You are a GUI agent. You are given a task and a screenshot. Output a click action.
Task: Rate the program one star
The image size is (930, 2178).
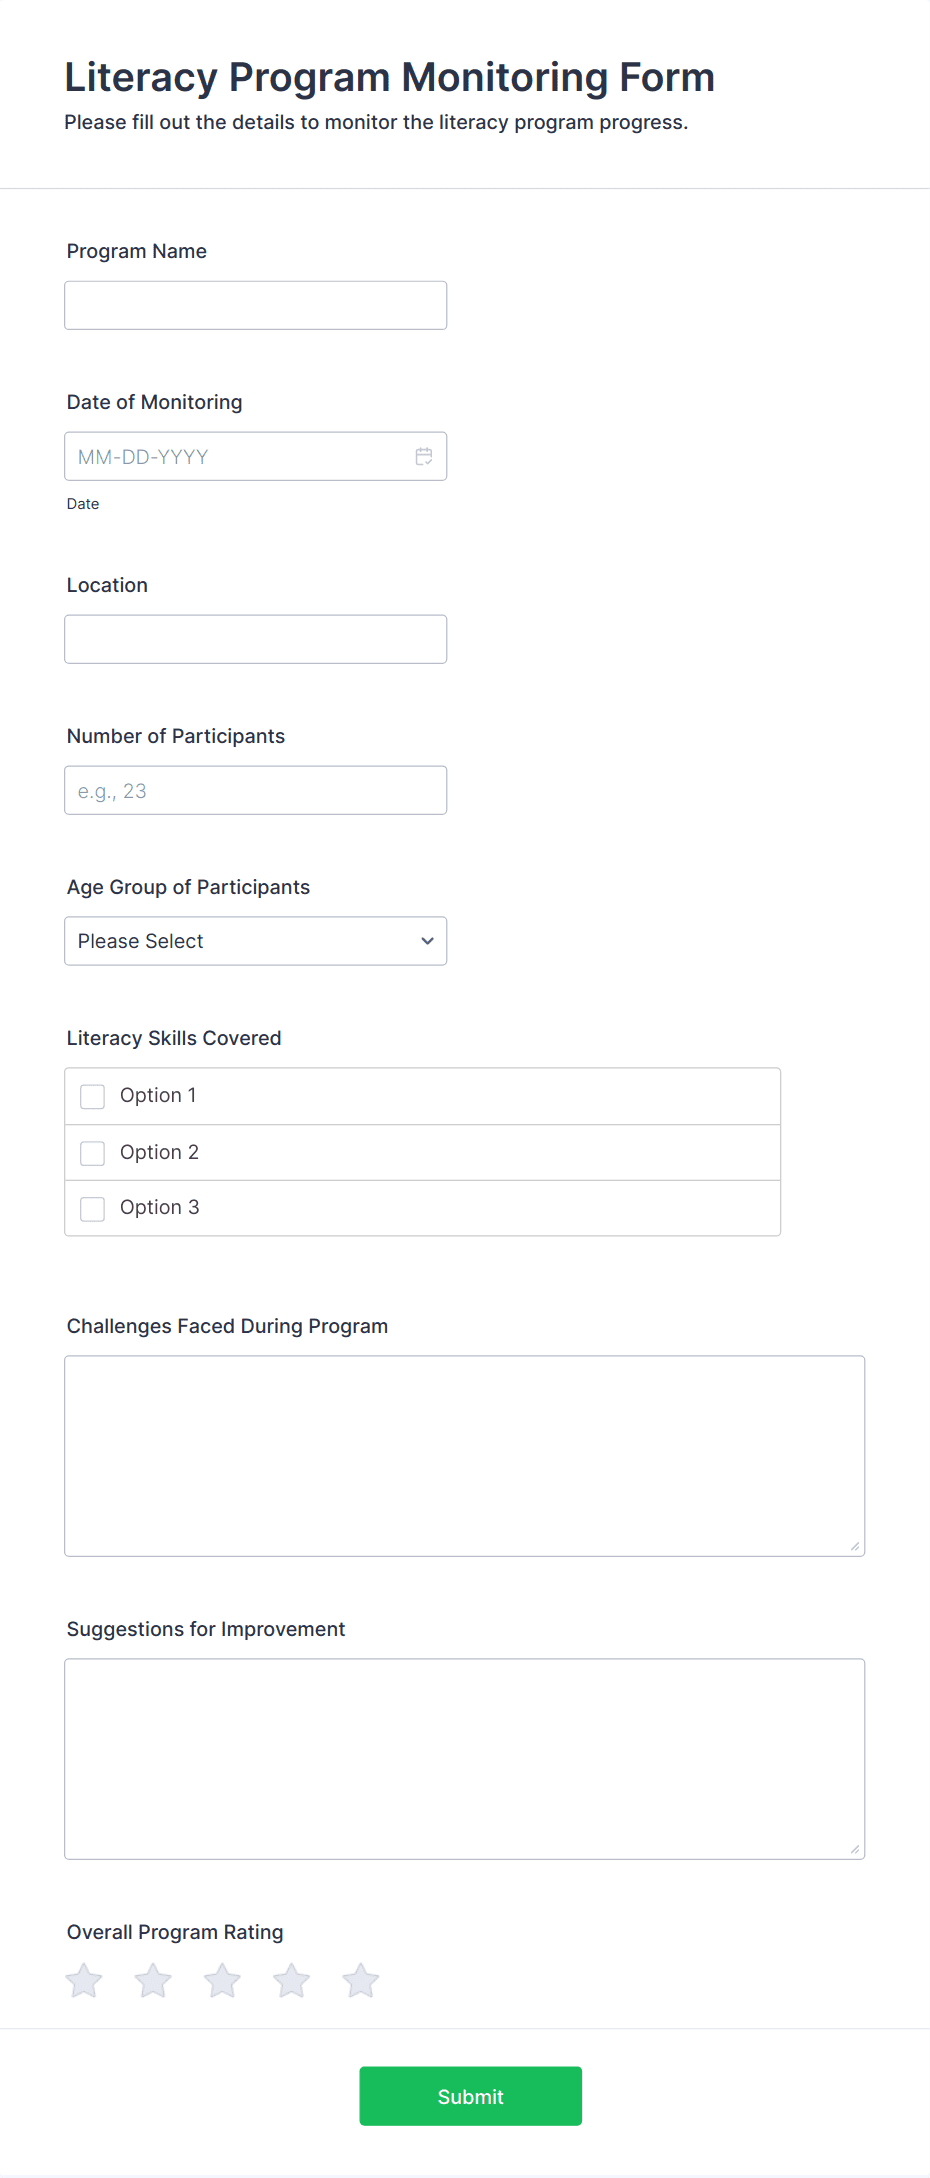point(84,1980)
